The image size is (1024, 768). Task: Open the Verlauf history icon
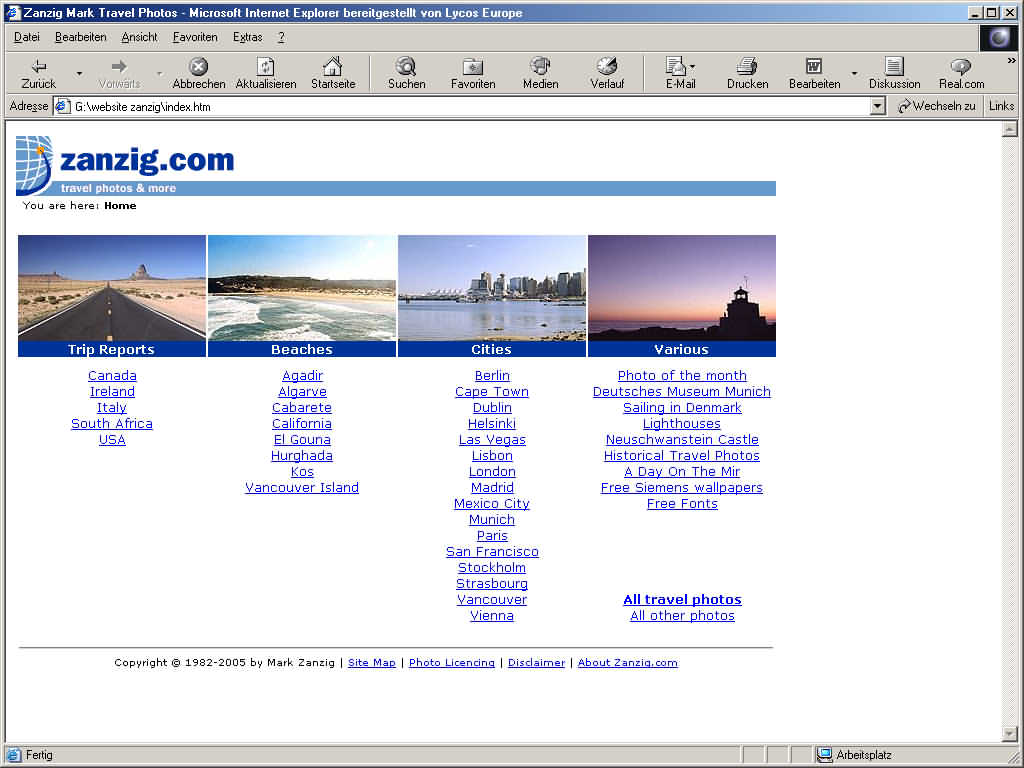[606, 67]
